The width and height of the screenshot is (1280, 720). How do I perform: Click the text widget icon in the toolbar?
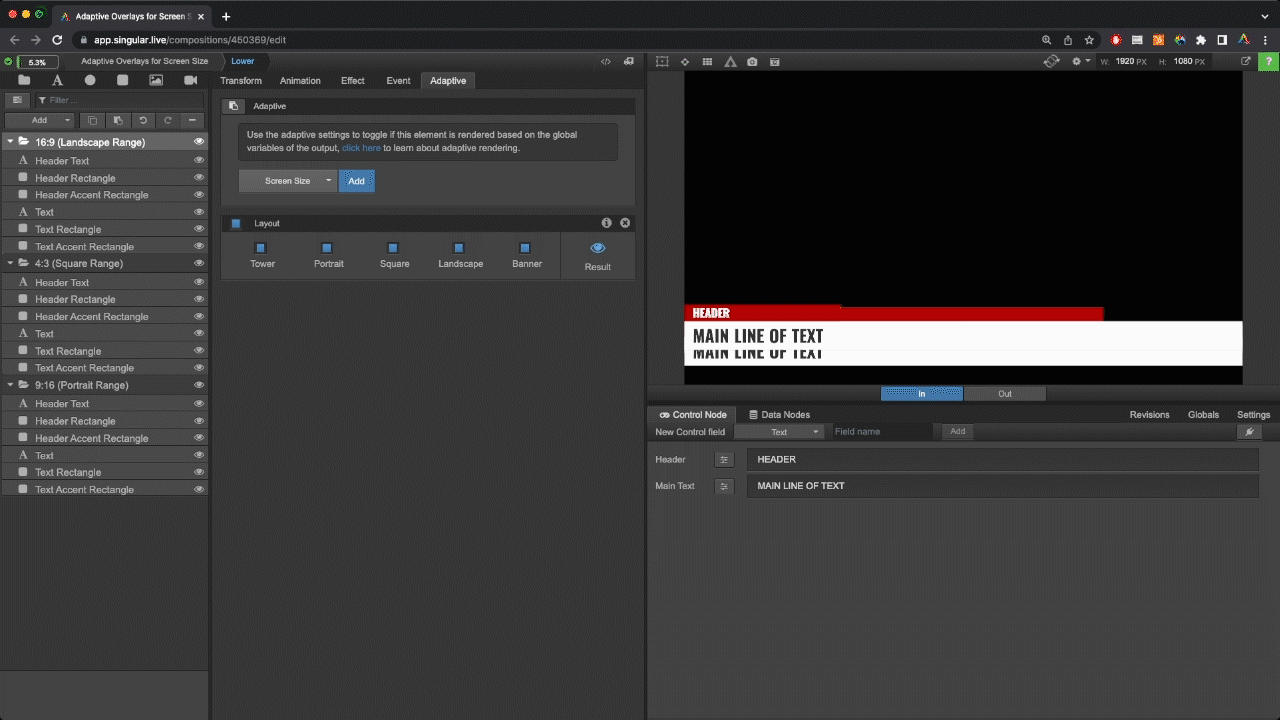tap(57, 80)
